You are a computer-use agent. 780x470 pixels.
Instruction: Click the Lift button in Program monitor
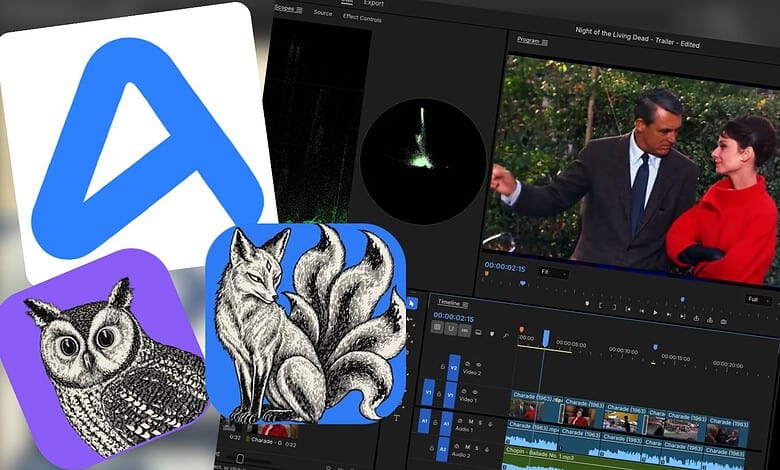tap(696, 318)
